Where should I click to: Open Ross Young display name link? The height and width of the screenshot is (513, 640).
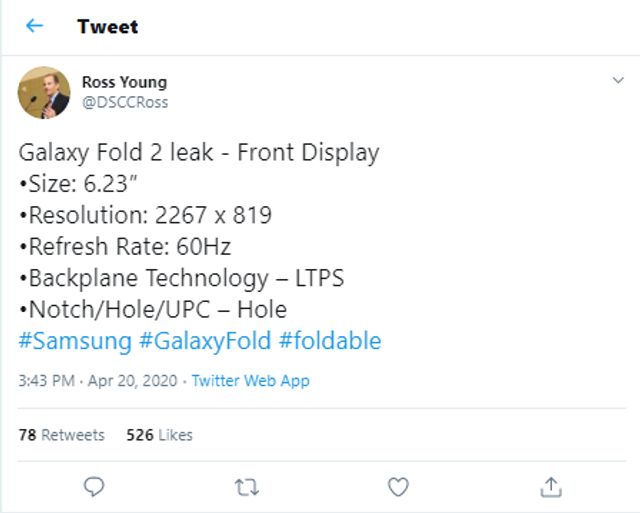point(124,82)
